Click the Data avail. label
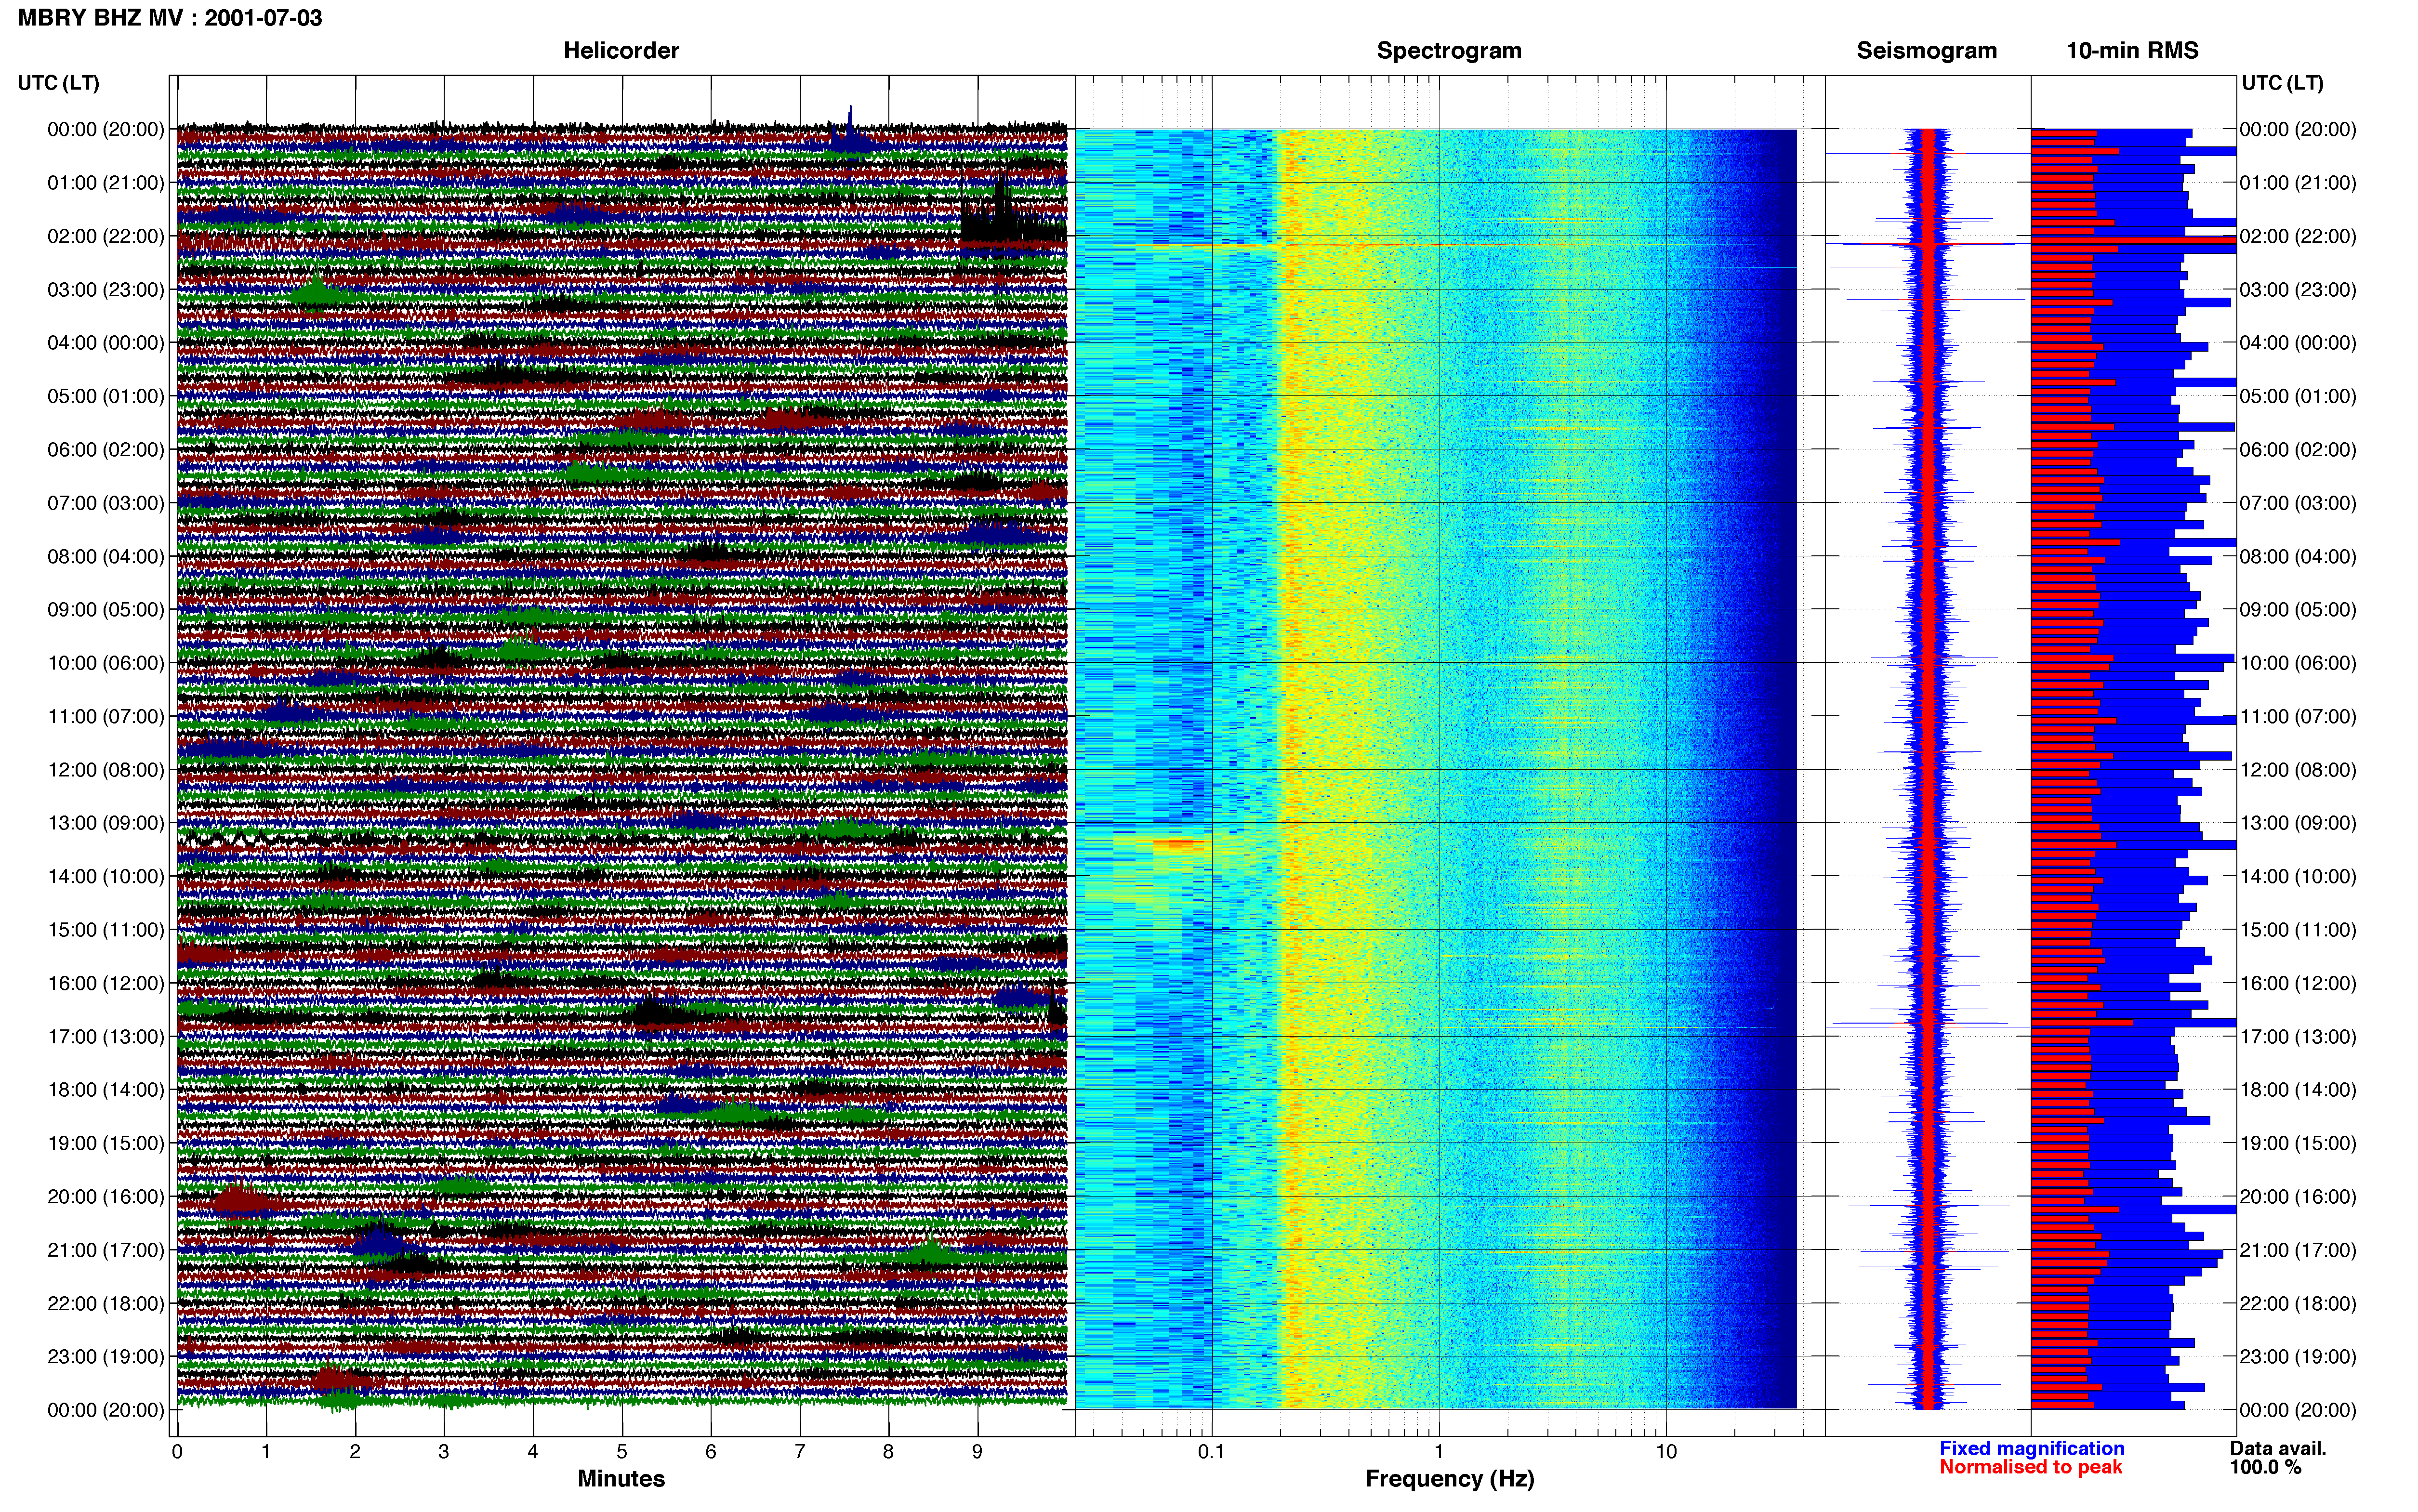 2278,1449
